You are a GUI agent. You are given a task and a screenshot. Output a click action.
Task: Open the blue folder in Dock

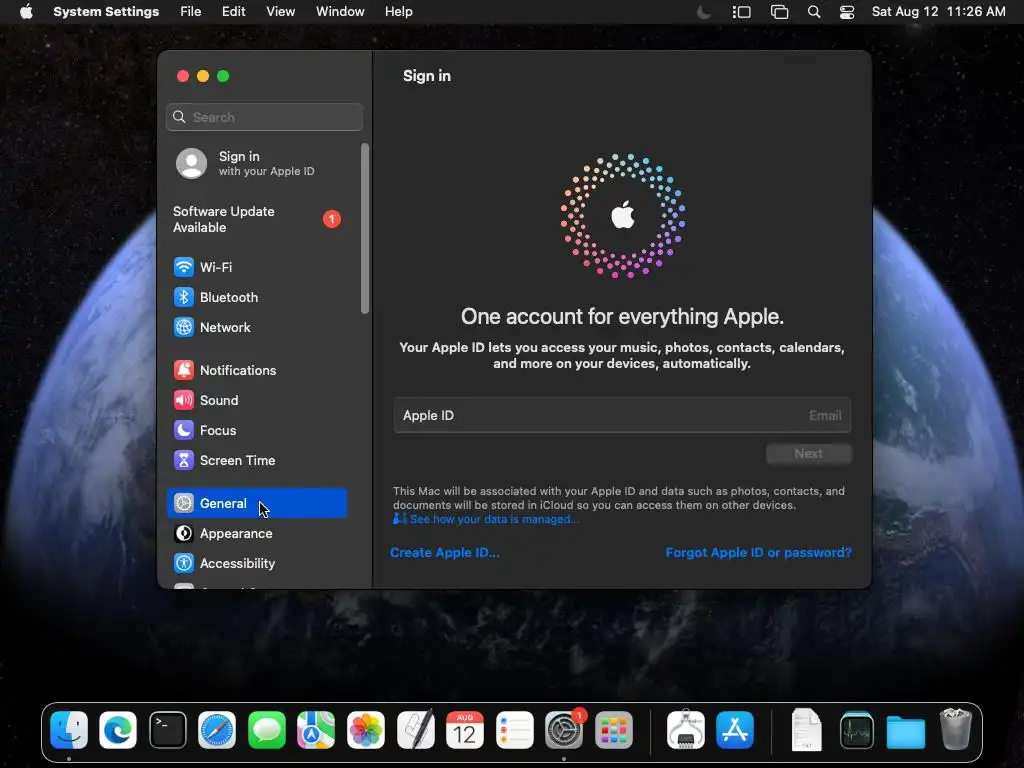click(x=906, y=731)
